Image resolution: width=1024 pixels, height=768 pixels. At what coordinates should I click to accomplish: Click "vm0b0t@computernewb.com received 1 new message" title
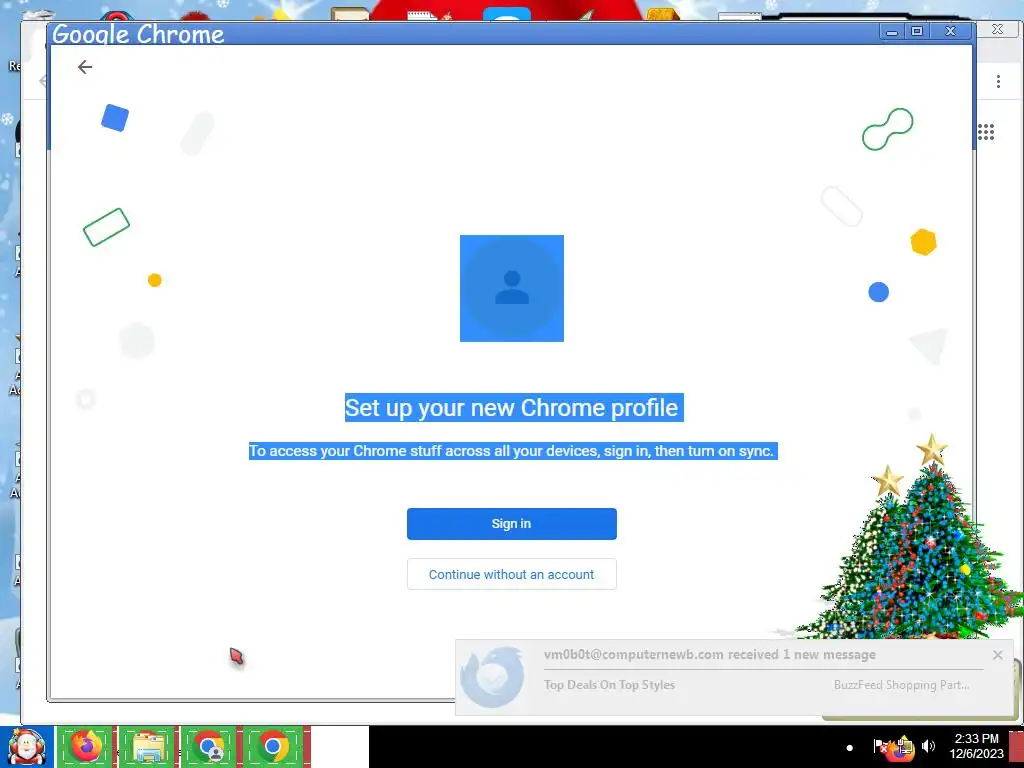709,654
